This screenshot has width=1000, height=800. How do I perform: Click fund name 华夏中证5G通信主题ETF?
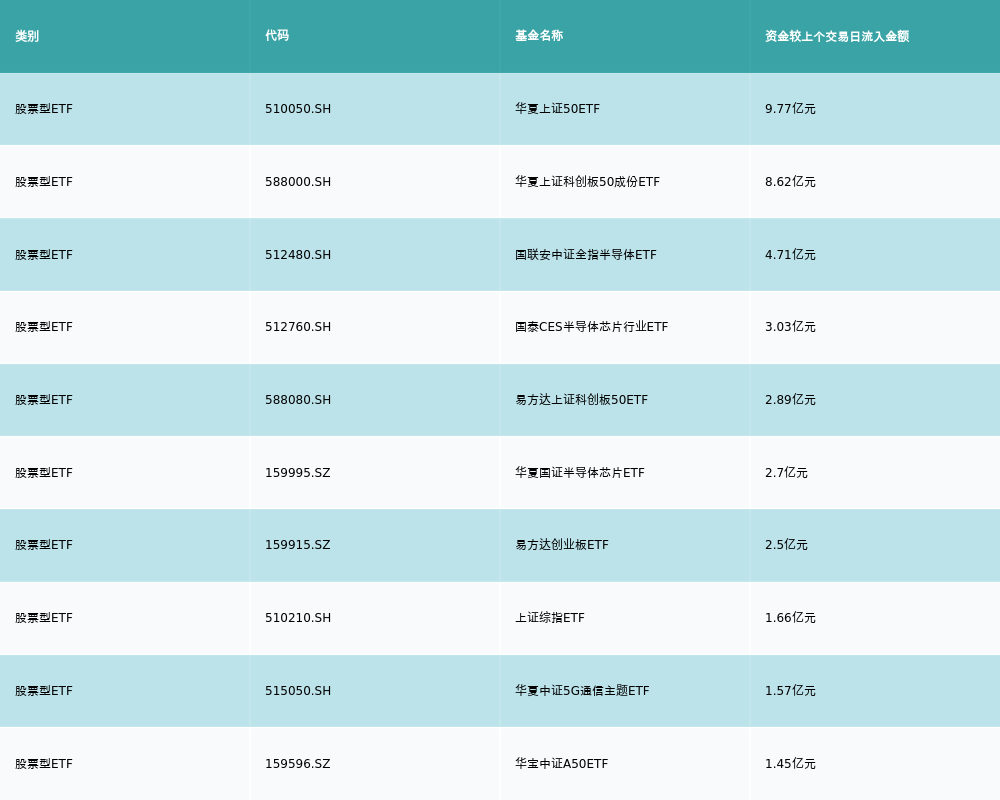[582, 691]
